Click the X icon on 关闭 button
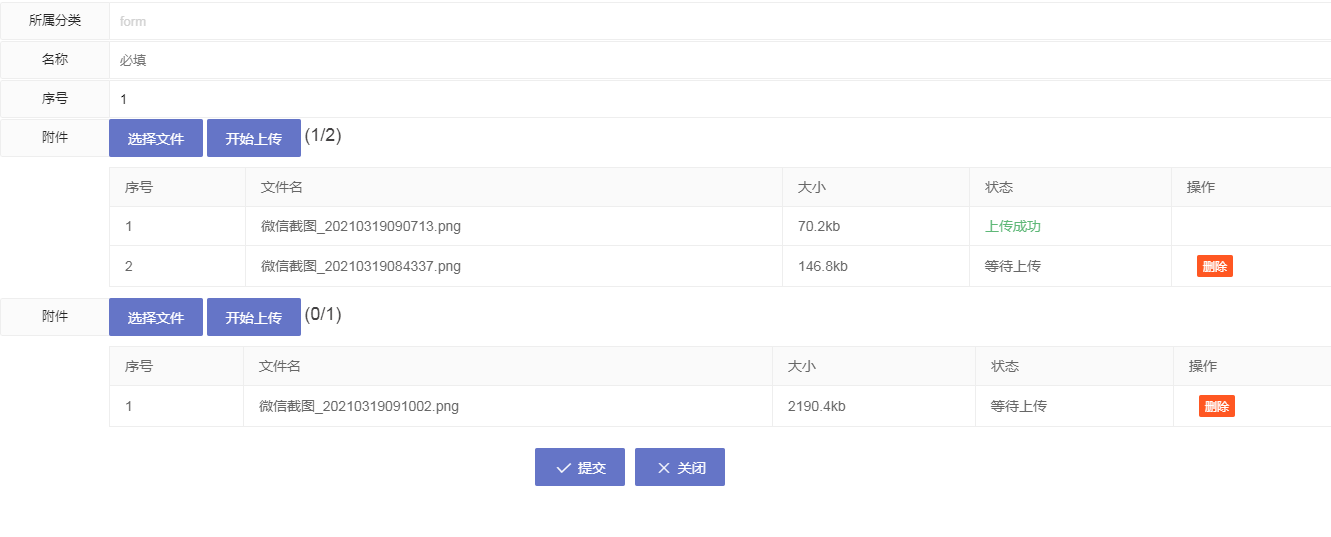The width and height of the screenshot is (1331, 537). (664, 468)
